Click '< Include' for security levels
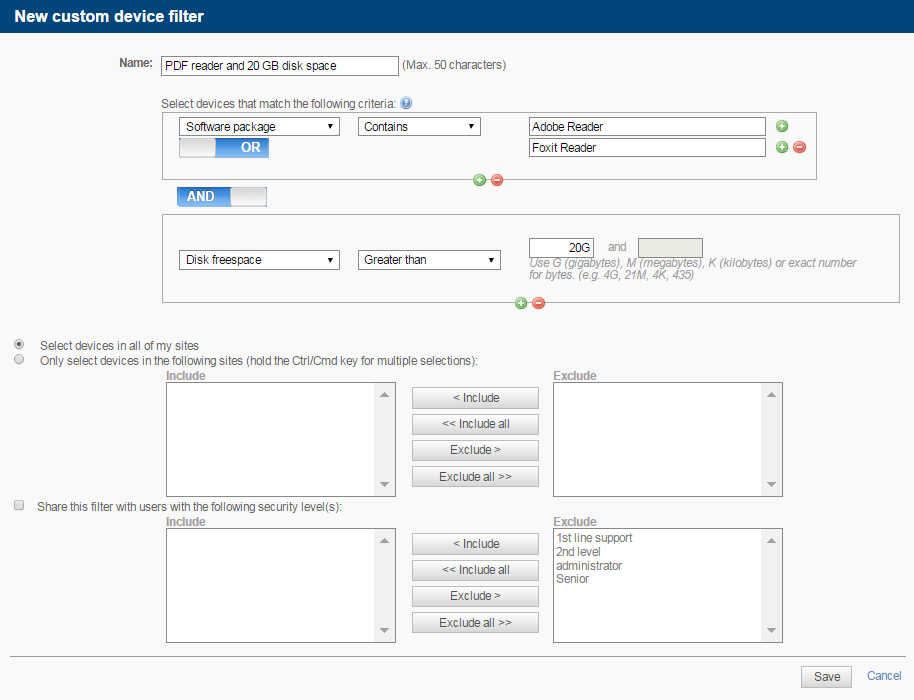The width and height of the screenshot is (914, 700). [x=475, y=544]
